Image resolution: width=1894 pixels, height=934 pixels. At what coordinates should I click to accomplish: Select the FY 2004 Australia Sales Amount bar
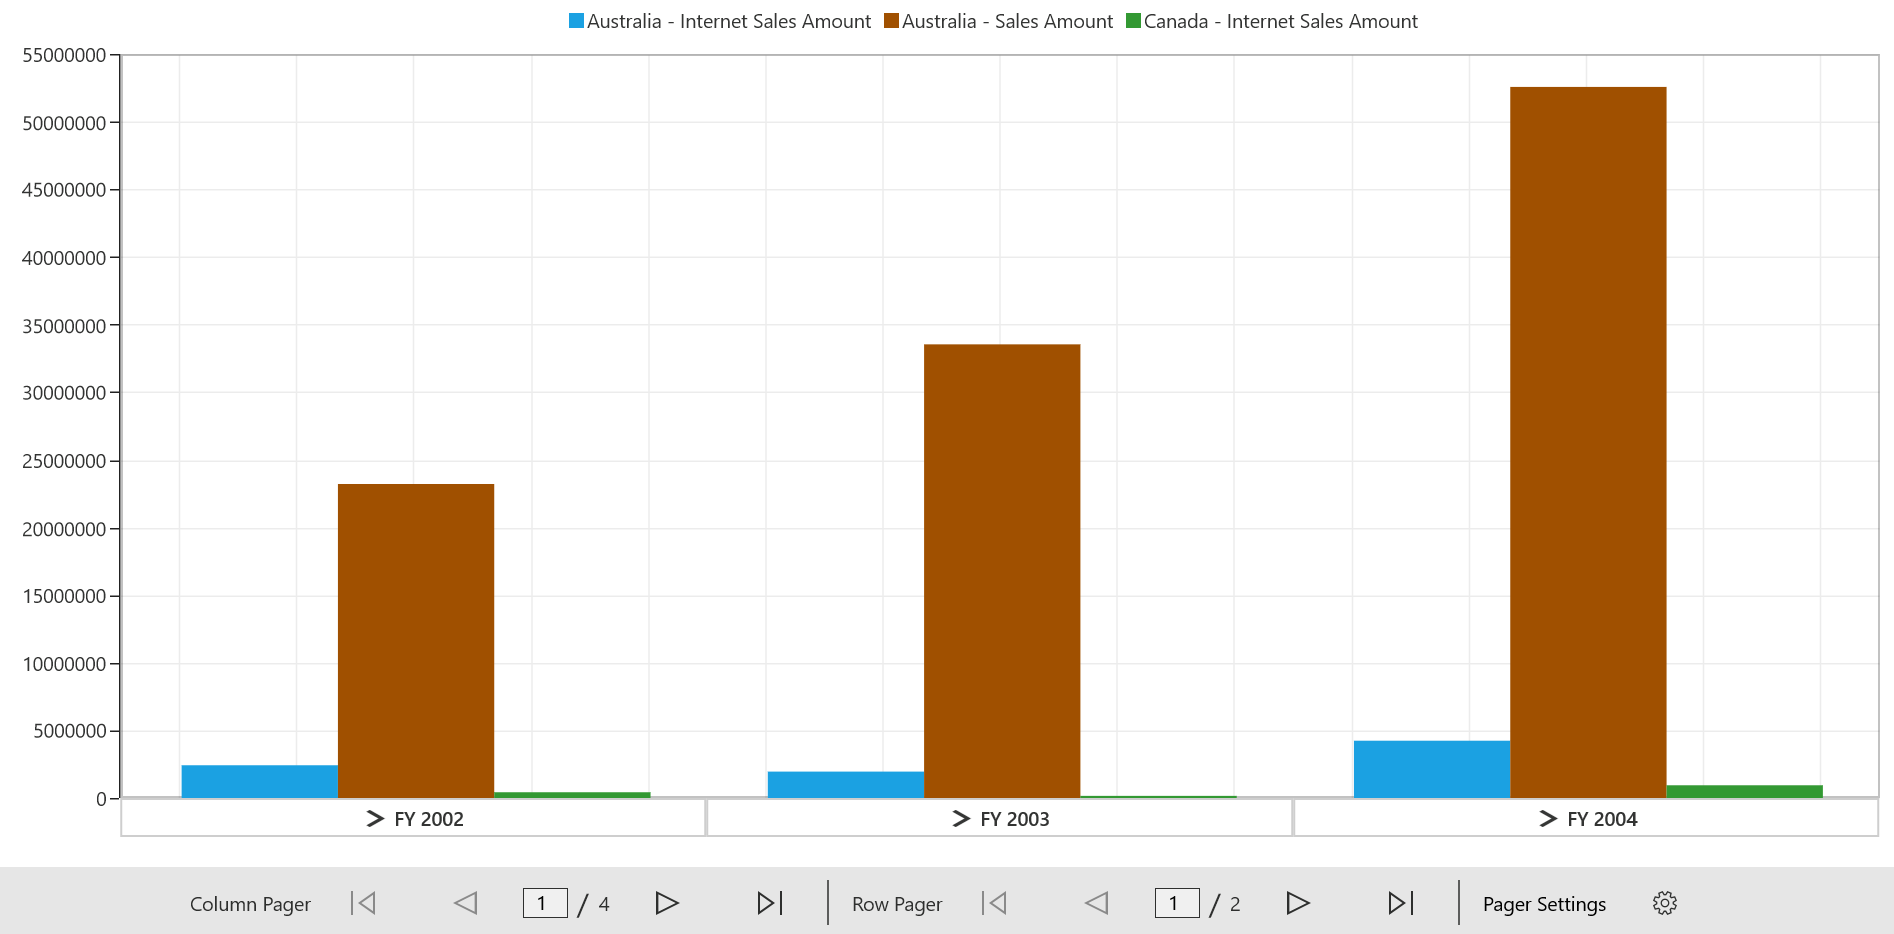click(x=1588, y=442)
